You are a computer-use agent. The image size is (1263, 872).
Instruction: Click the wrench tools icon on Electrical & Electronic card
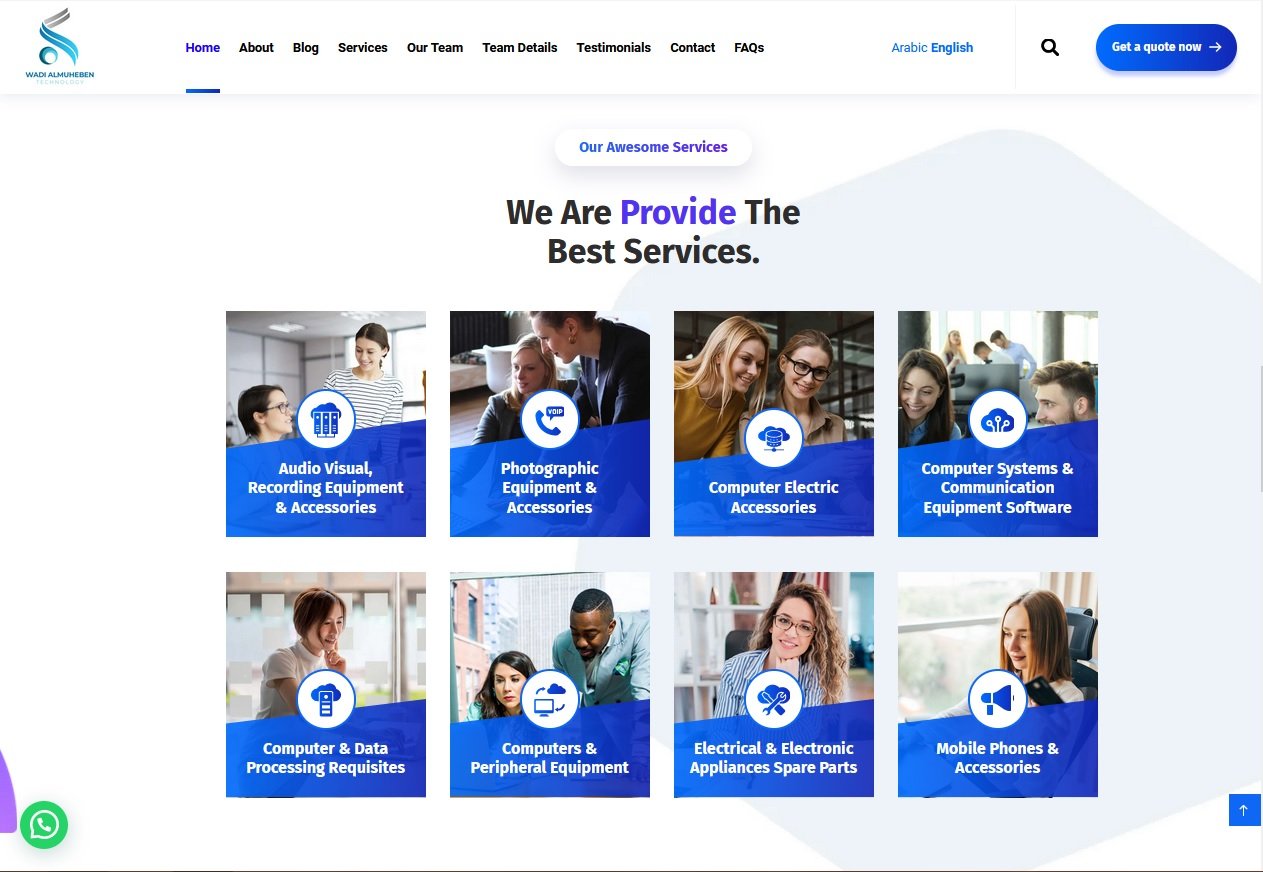pos(774,699)
